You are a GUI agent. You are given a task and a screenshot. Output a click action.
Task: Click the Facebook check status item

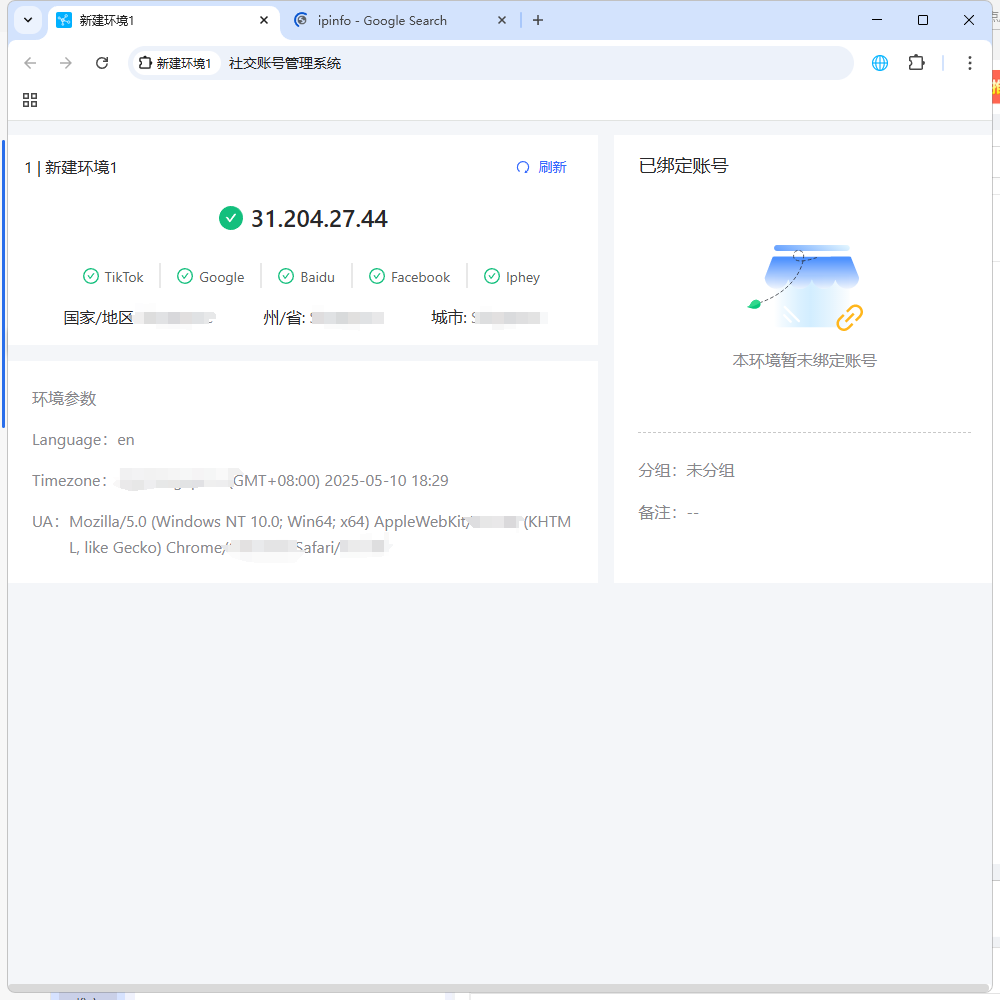click(x=410, y=277)
